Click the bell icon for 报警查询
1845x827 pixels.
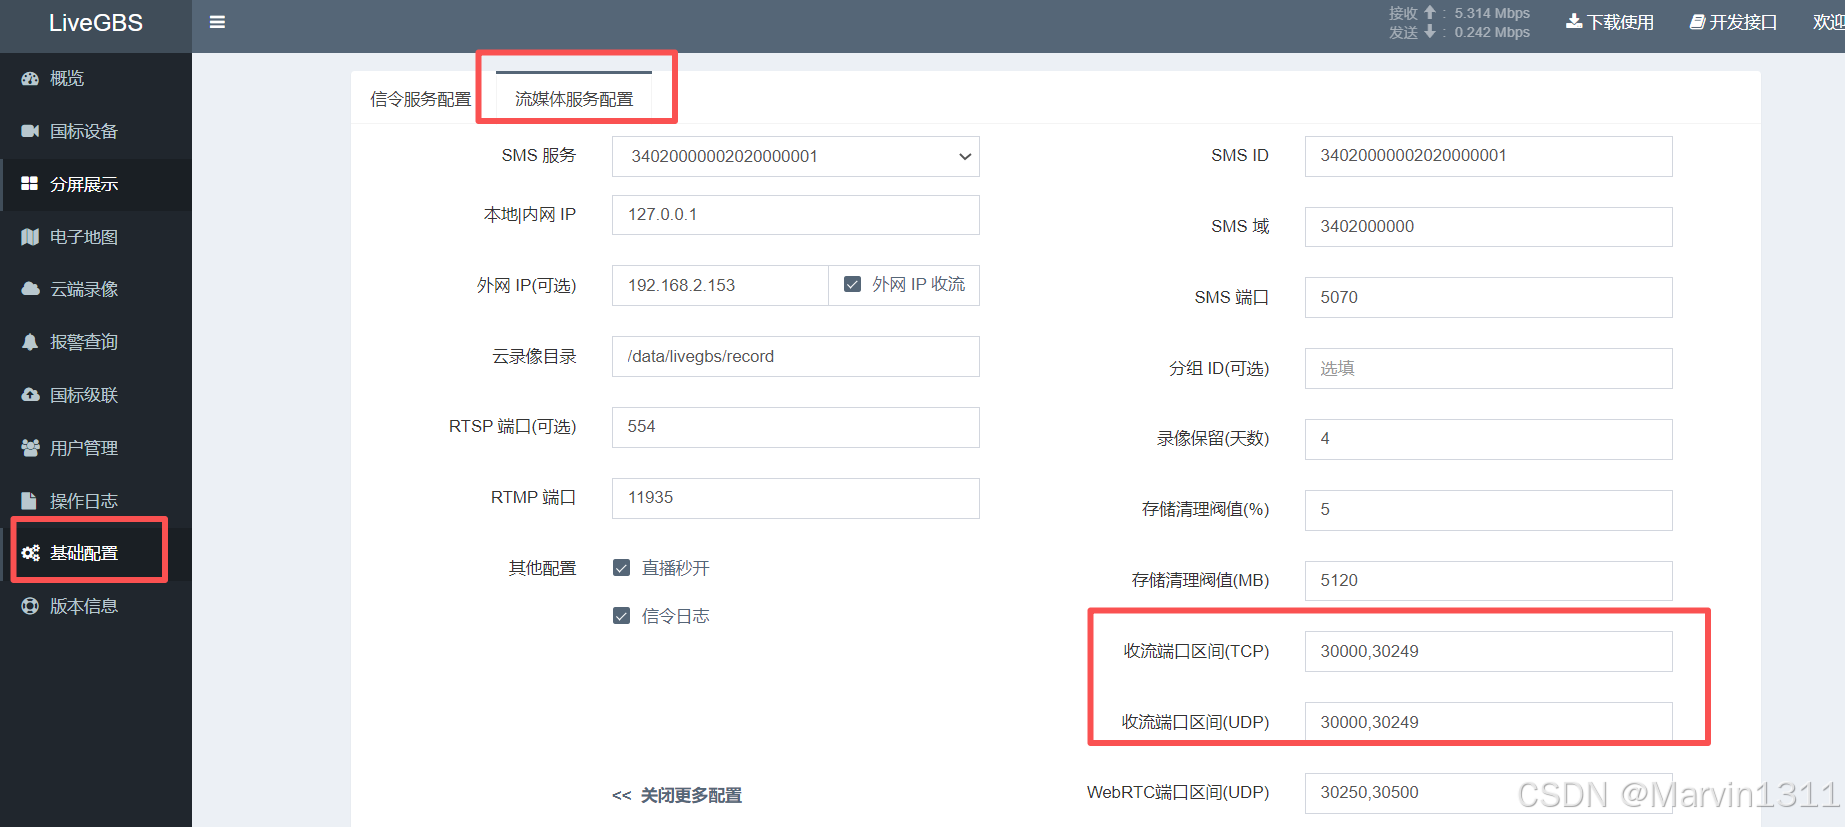click(x=30, y=342)
